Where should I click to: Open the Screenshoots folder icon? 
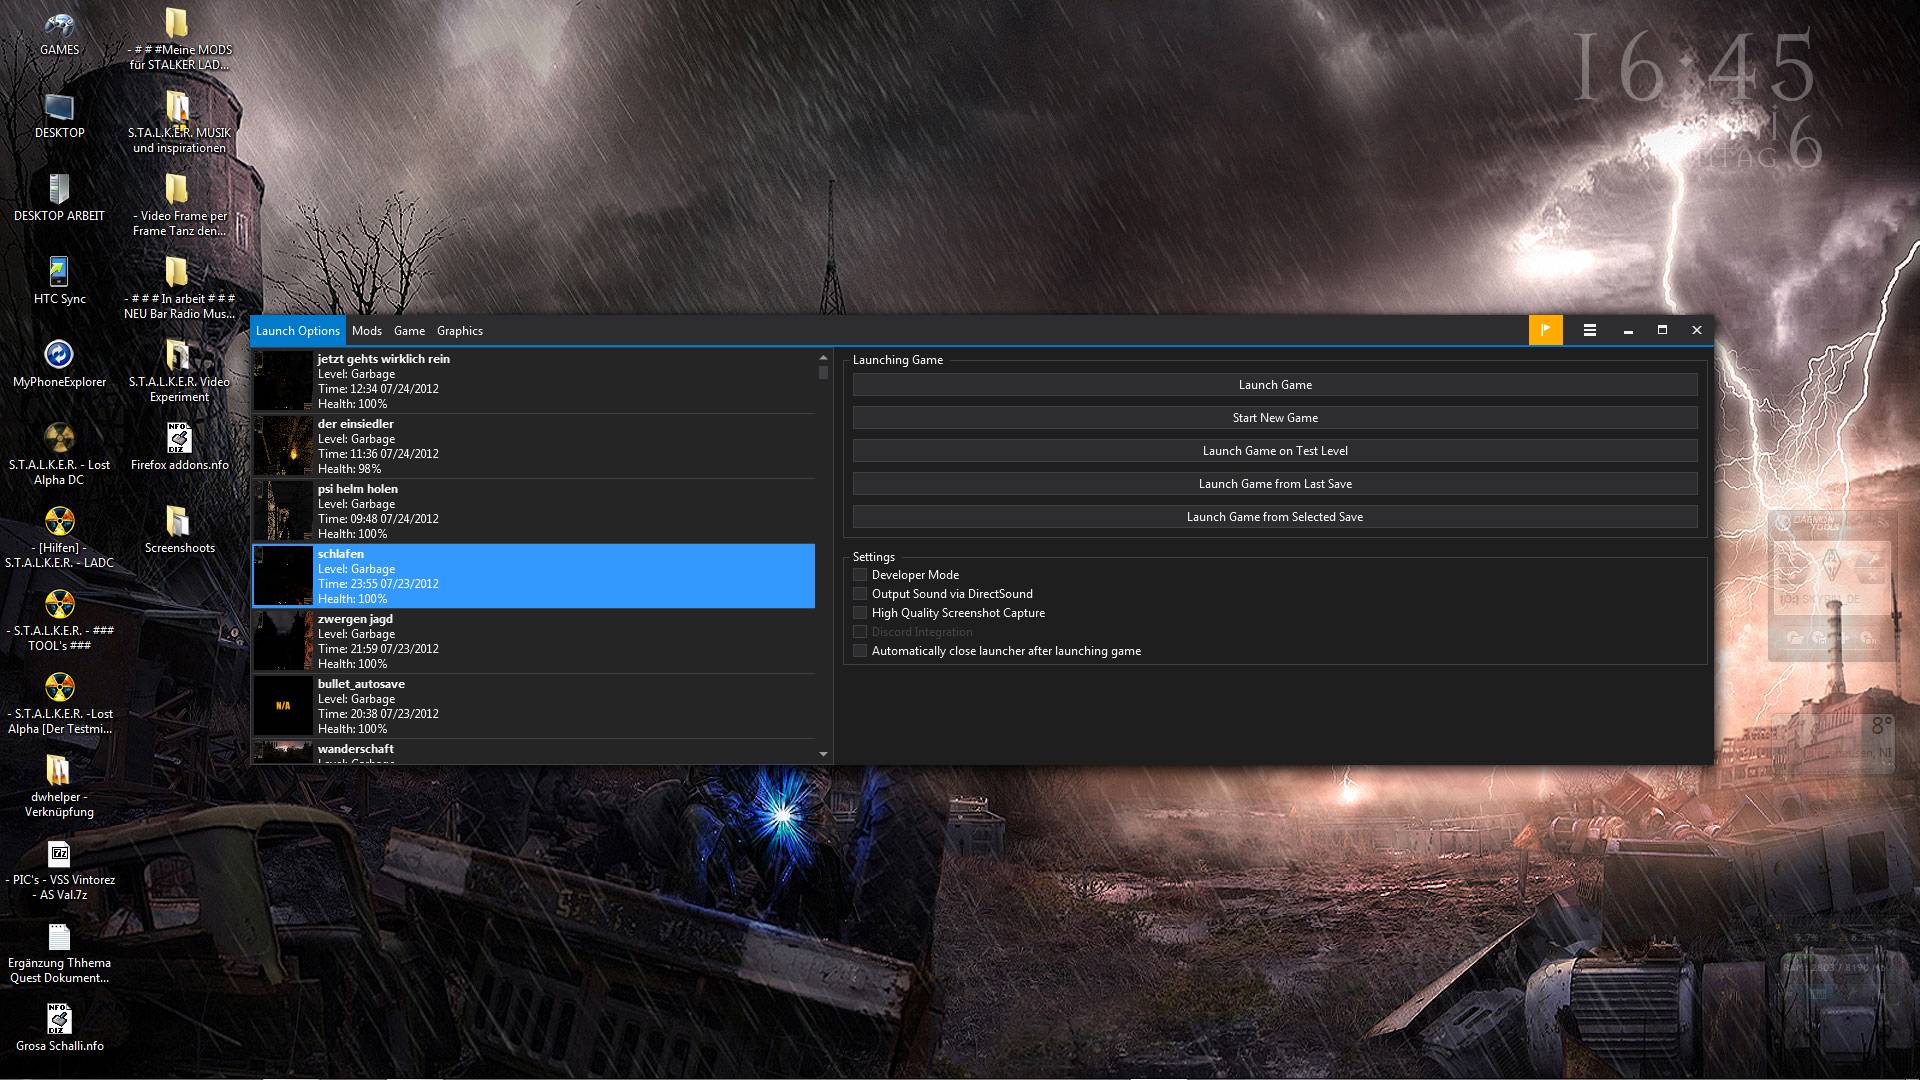coord(179,522)
